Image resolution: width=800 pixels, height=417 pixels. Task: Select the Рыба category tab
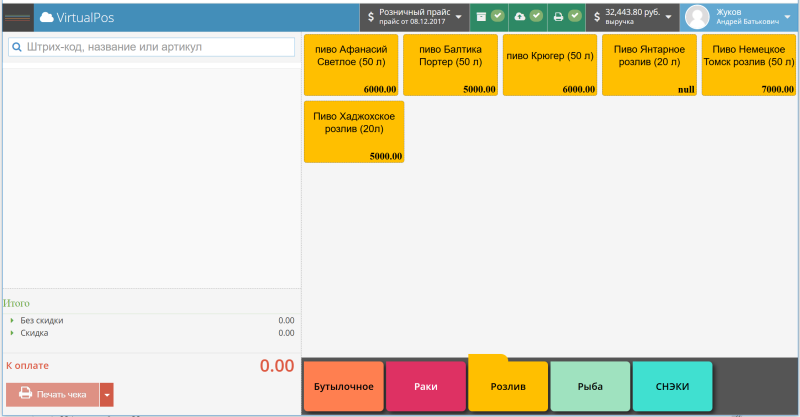point(590,386)
